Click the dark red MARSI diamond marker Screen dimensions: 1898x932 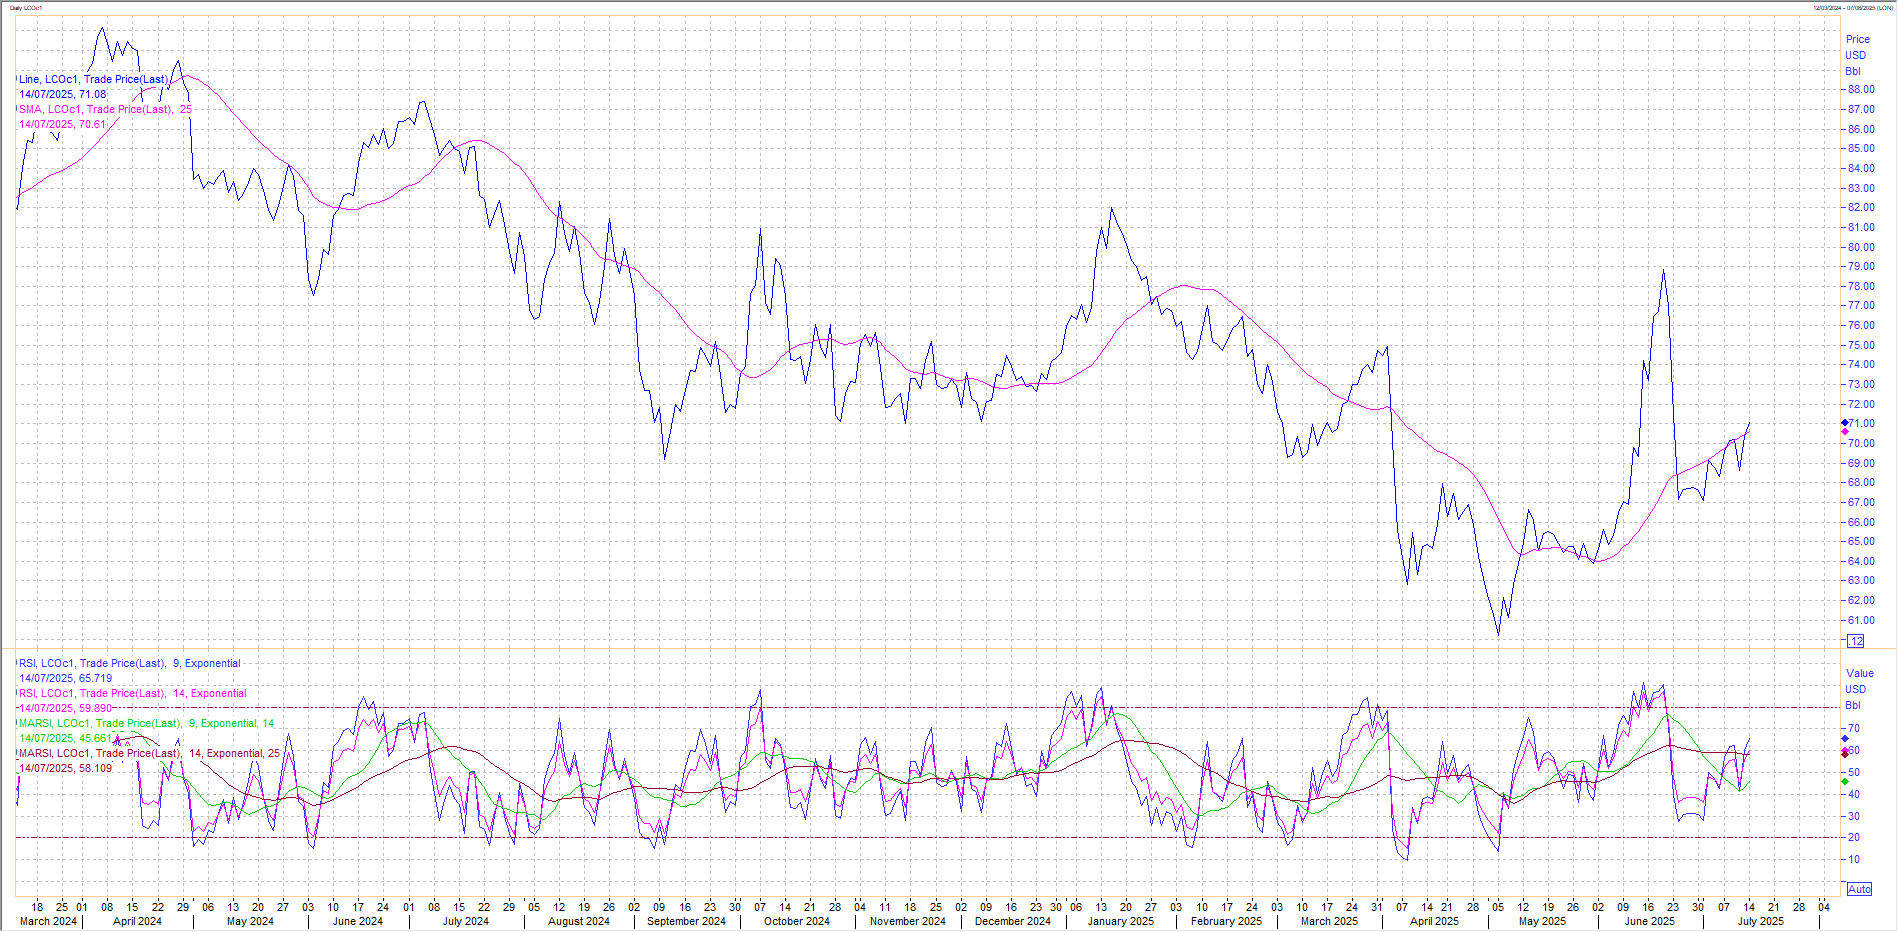(1845, 753)
